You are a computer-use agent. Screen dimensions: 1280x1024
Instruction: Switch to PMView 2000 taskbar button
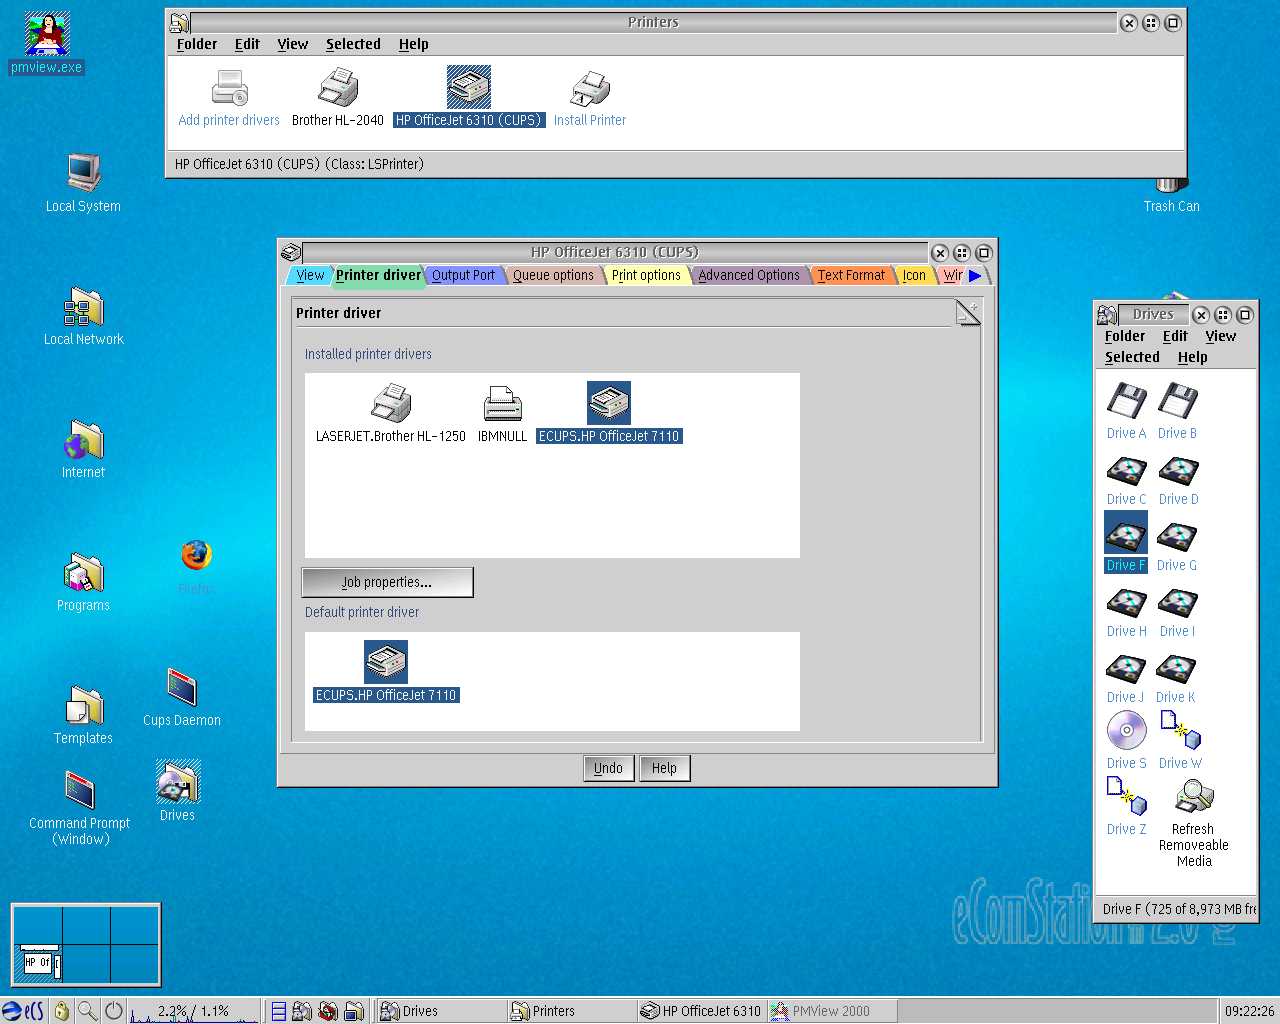pos(832,1011)
